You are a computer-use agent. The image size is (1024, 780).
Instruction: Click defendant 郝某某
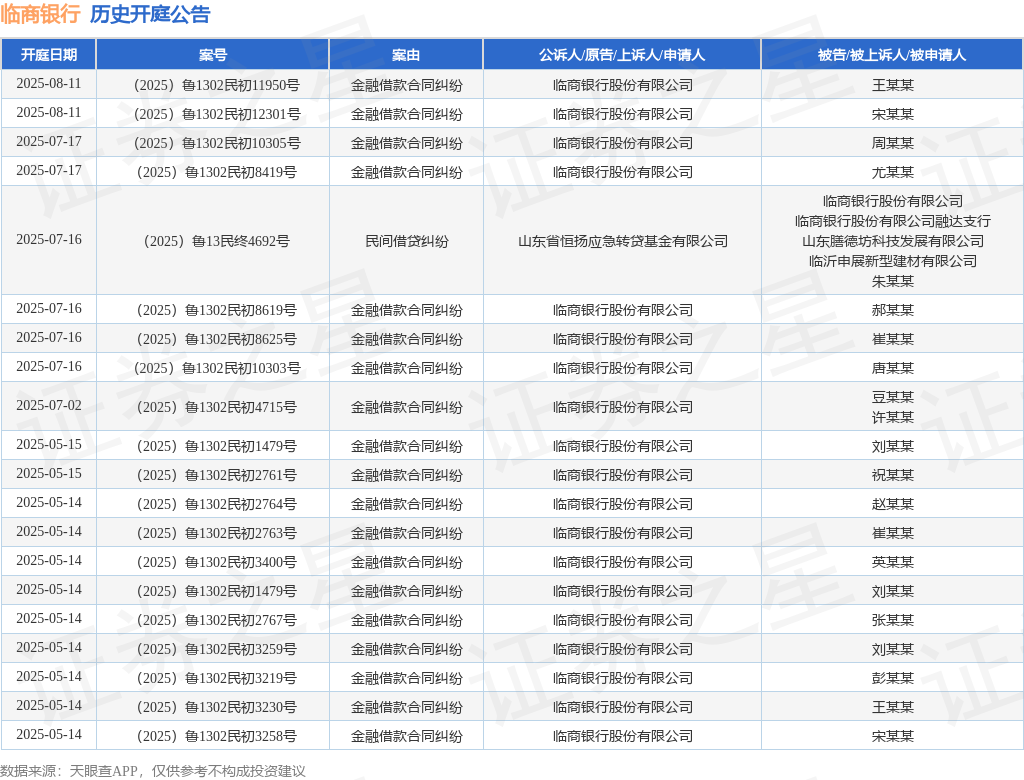893,310
